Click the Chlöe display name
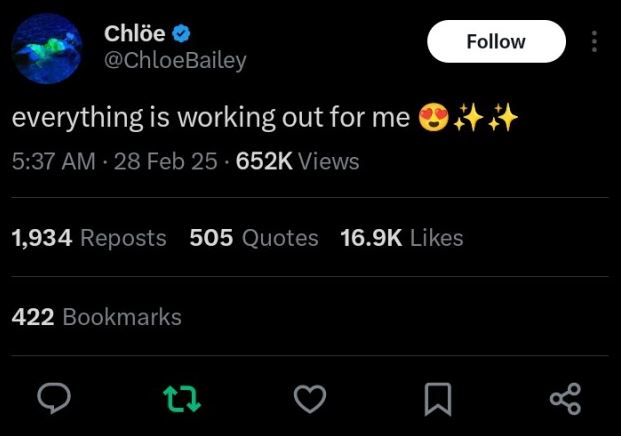 tap(134, 33)
